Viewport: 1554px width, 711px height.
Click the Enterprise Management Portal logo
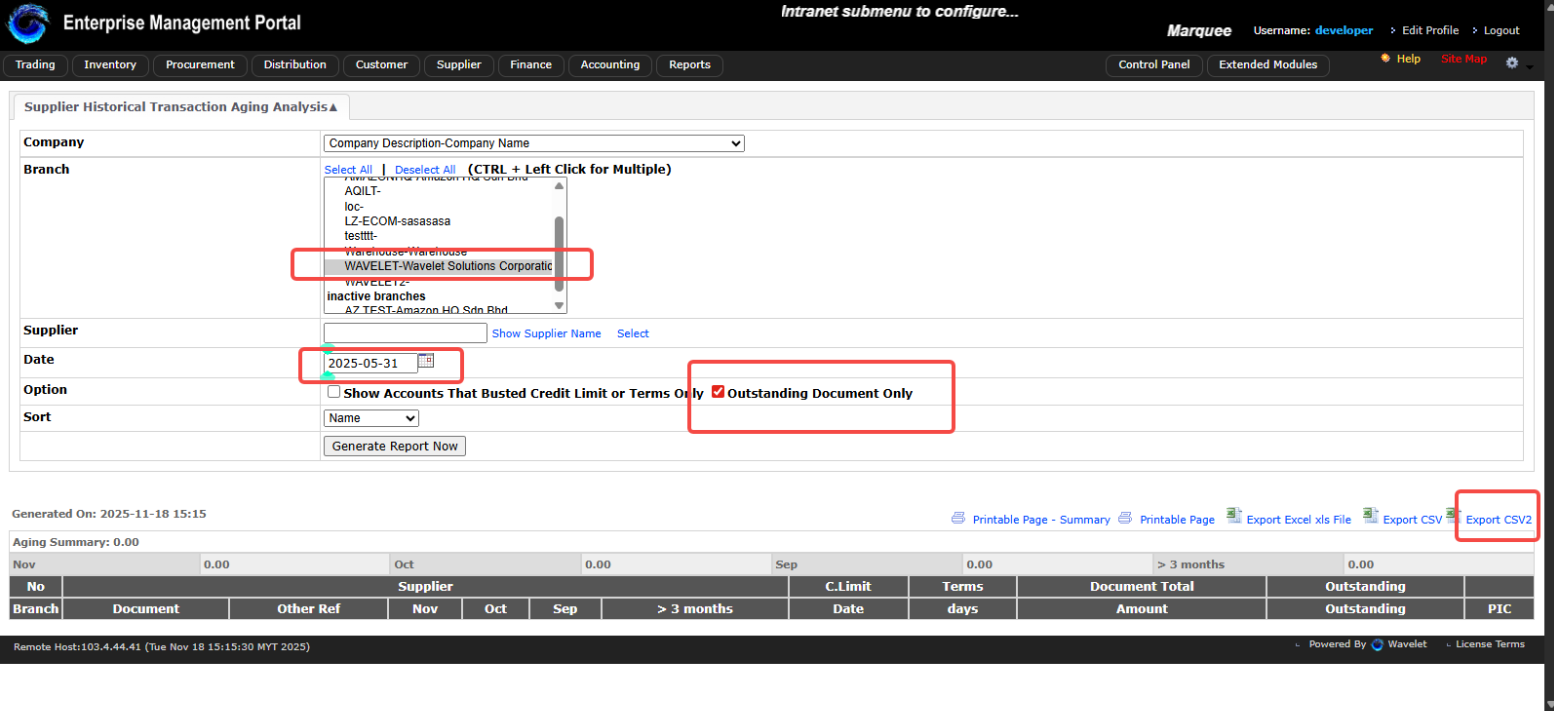coord(27,23)
